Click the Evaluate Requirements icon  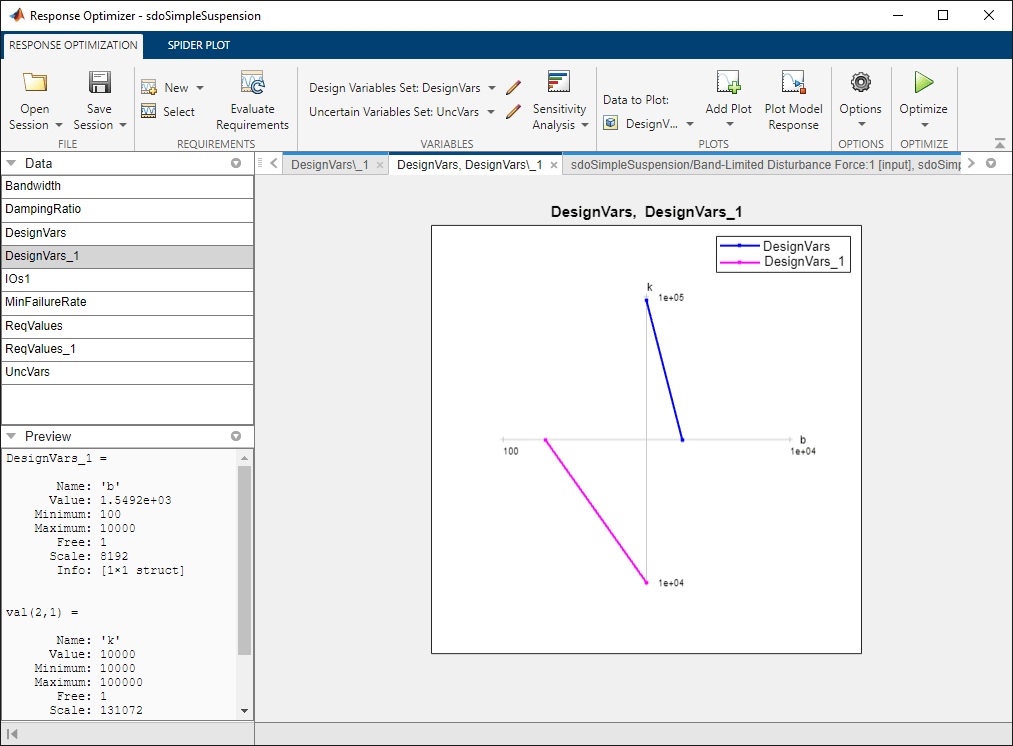pos(252,83)
